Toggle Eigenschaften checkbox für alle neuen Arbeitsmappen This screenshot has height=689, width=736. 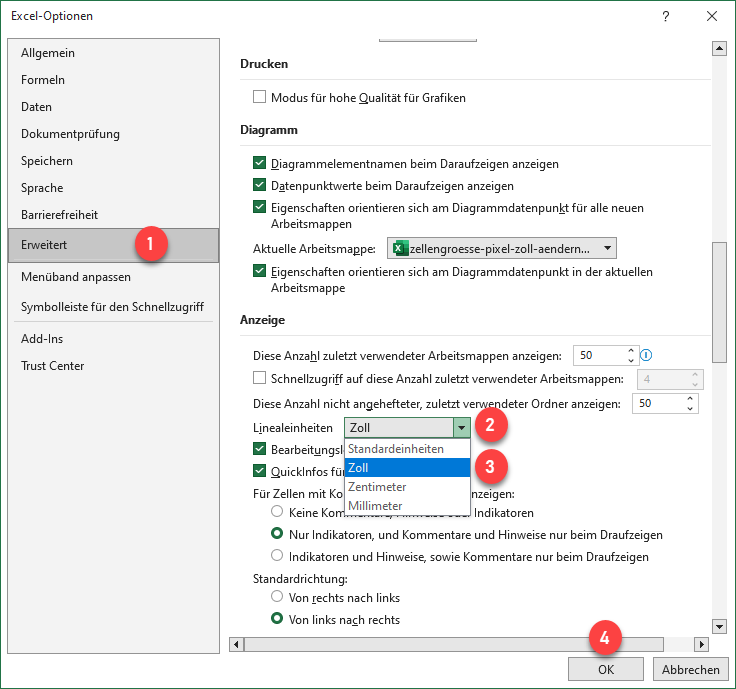click(260, 207)
